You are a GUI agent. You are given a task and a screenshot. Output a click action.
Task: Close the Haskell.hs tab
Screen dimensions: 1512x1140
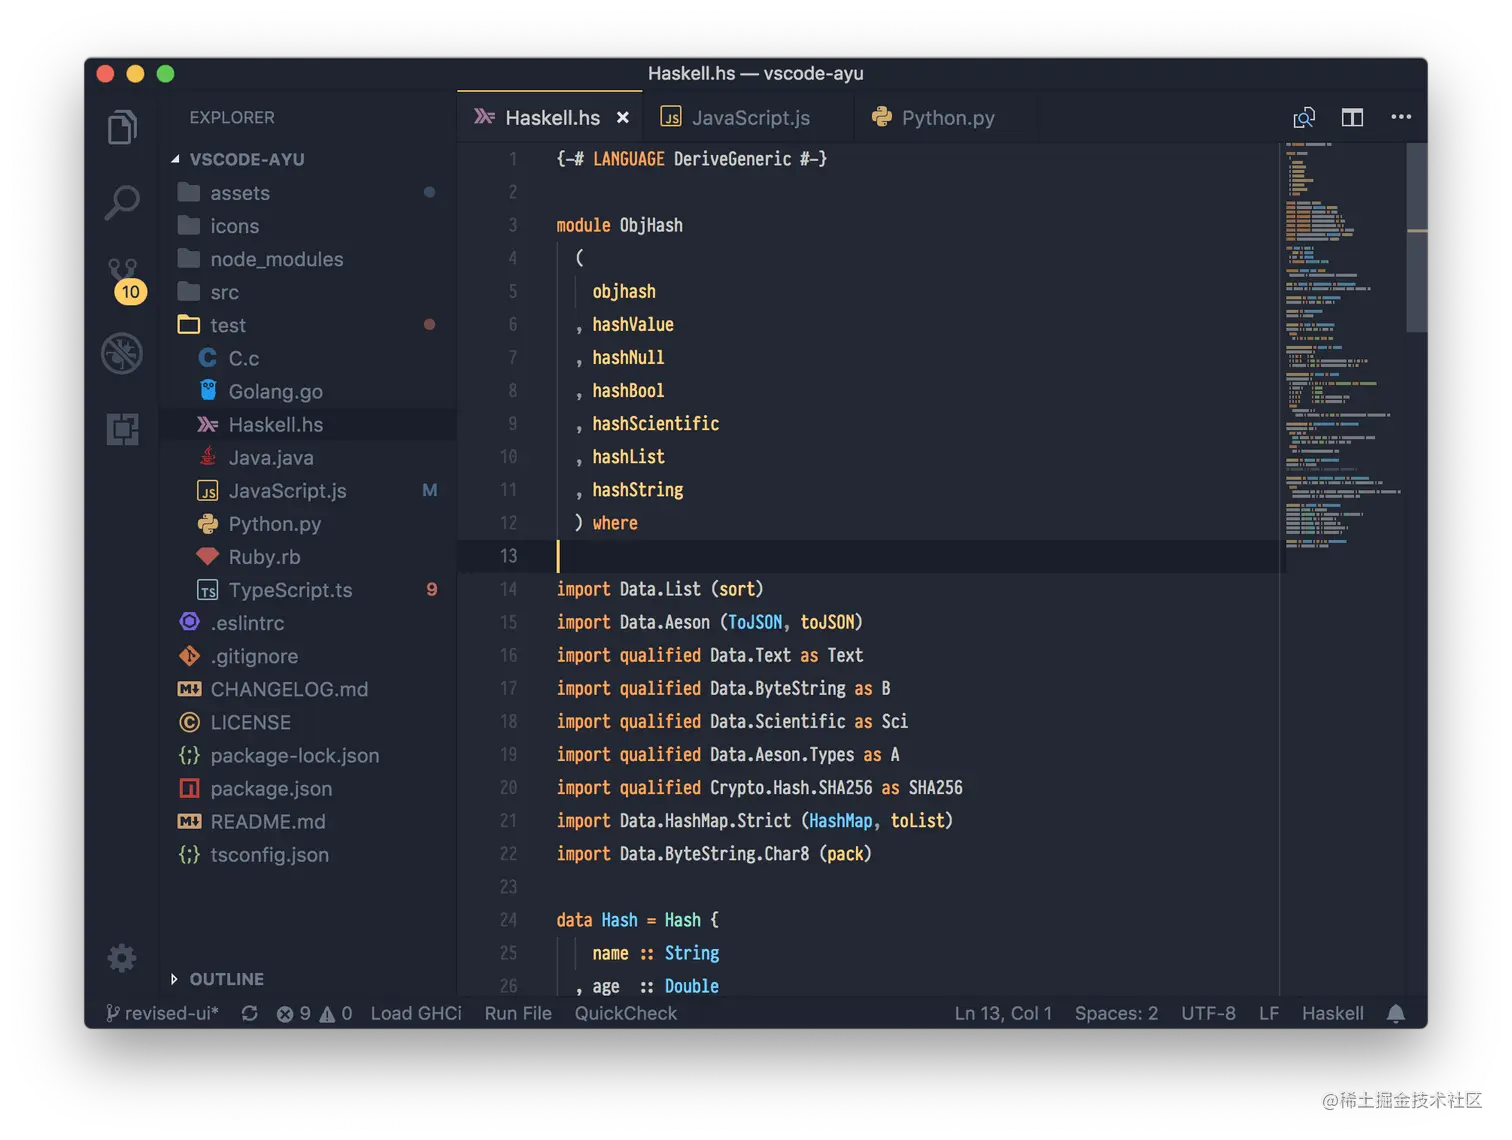[623, 118]
